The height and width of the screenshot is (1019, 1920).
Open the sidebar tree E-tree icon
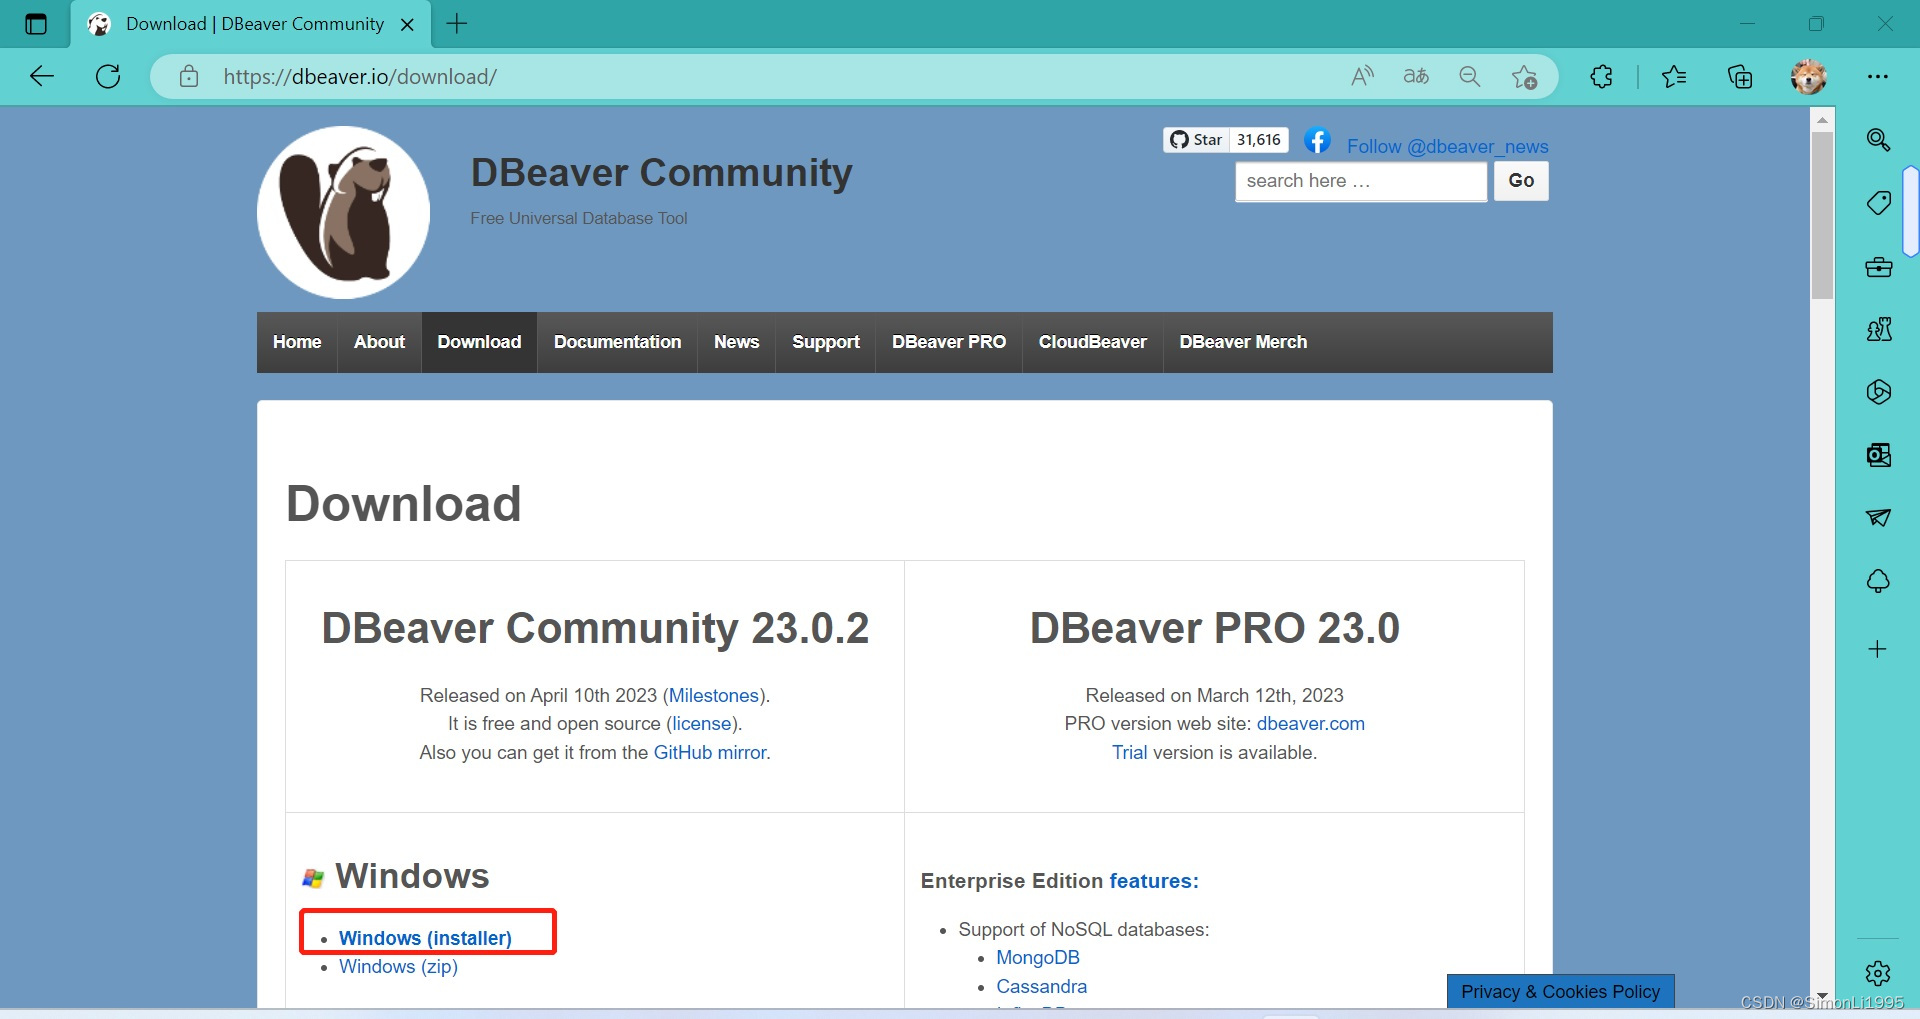[x=1878, y=581]
